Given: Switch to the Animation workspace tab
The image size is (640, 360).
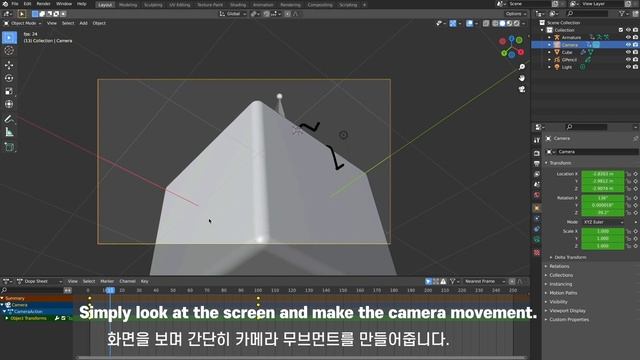Looking at the screenshot, I should tap(263, 5).
